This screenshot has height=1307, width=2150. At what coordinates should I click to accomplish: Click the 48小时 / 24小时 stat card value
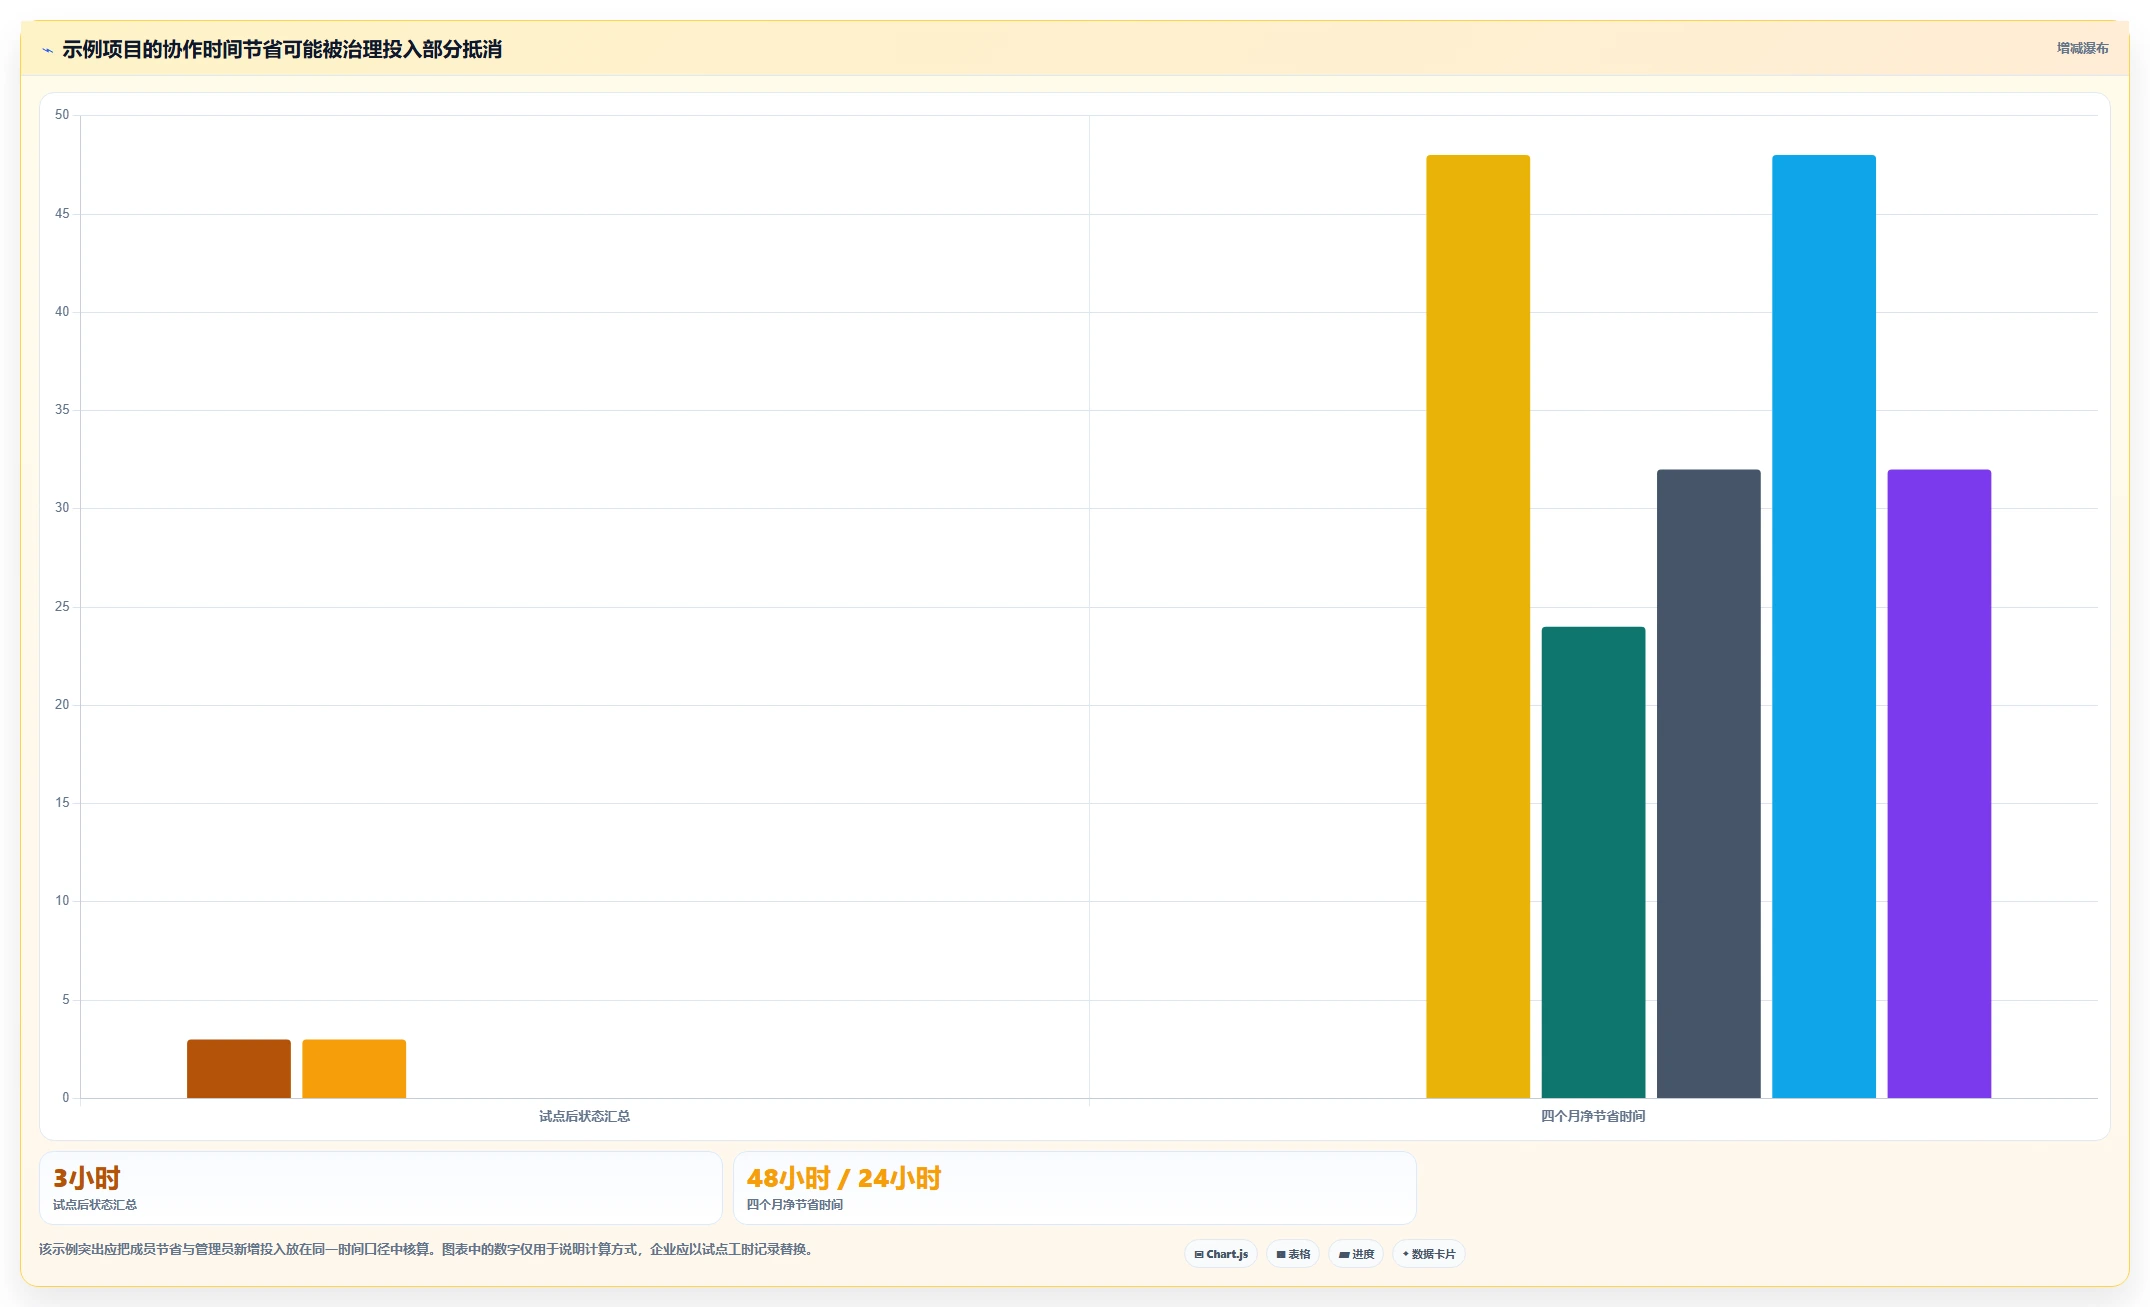click(x=844, y=1178)
